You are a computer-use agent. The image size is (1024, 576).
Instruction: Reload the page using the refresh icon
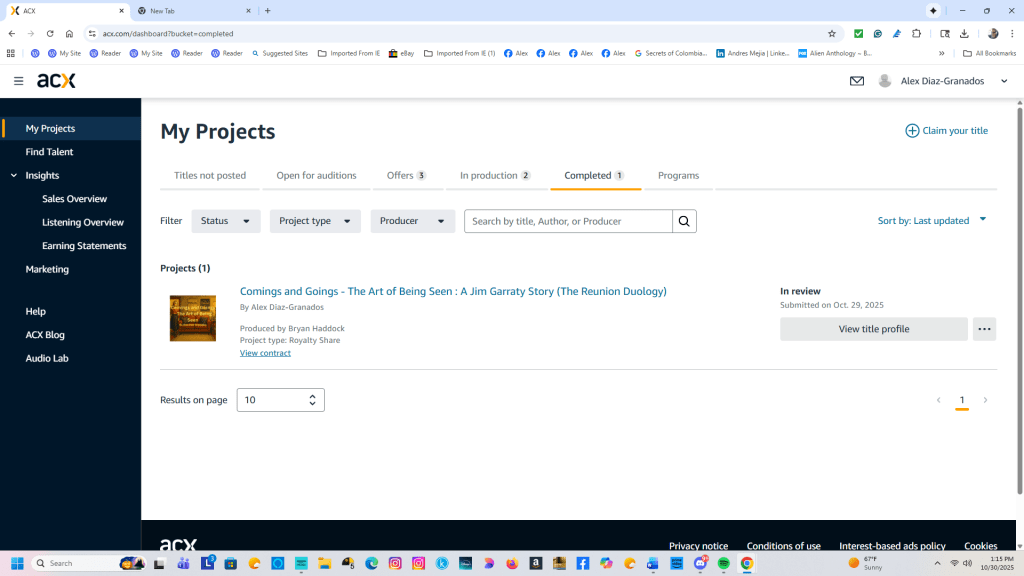coord(50,33)
